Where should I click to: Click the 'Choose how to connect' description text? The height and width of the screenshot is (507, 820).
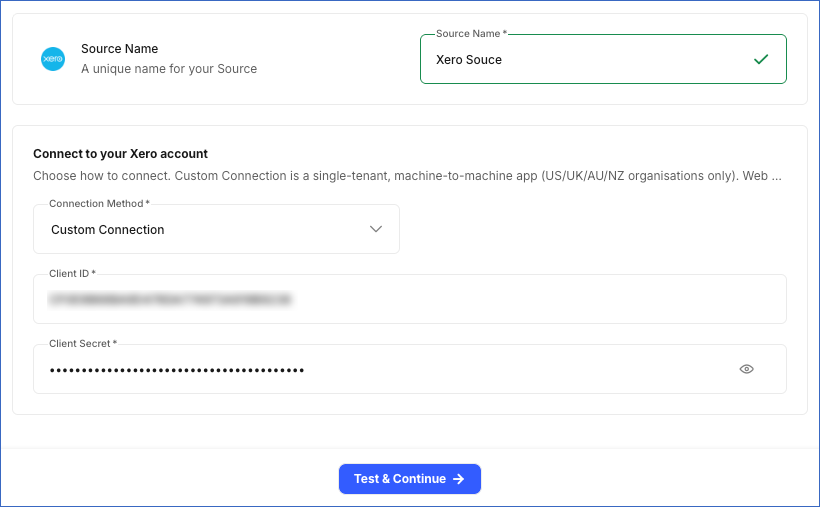(x=407, y=176)
